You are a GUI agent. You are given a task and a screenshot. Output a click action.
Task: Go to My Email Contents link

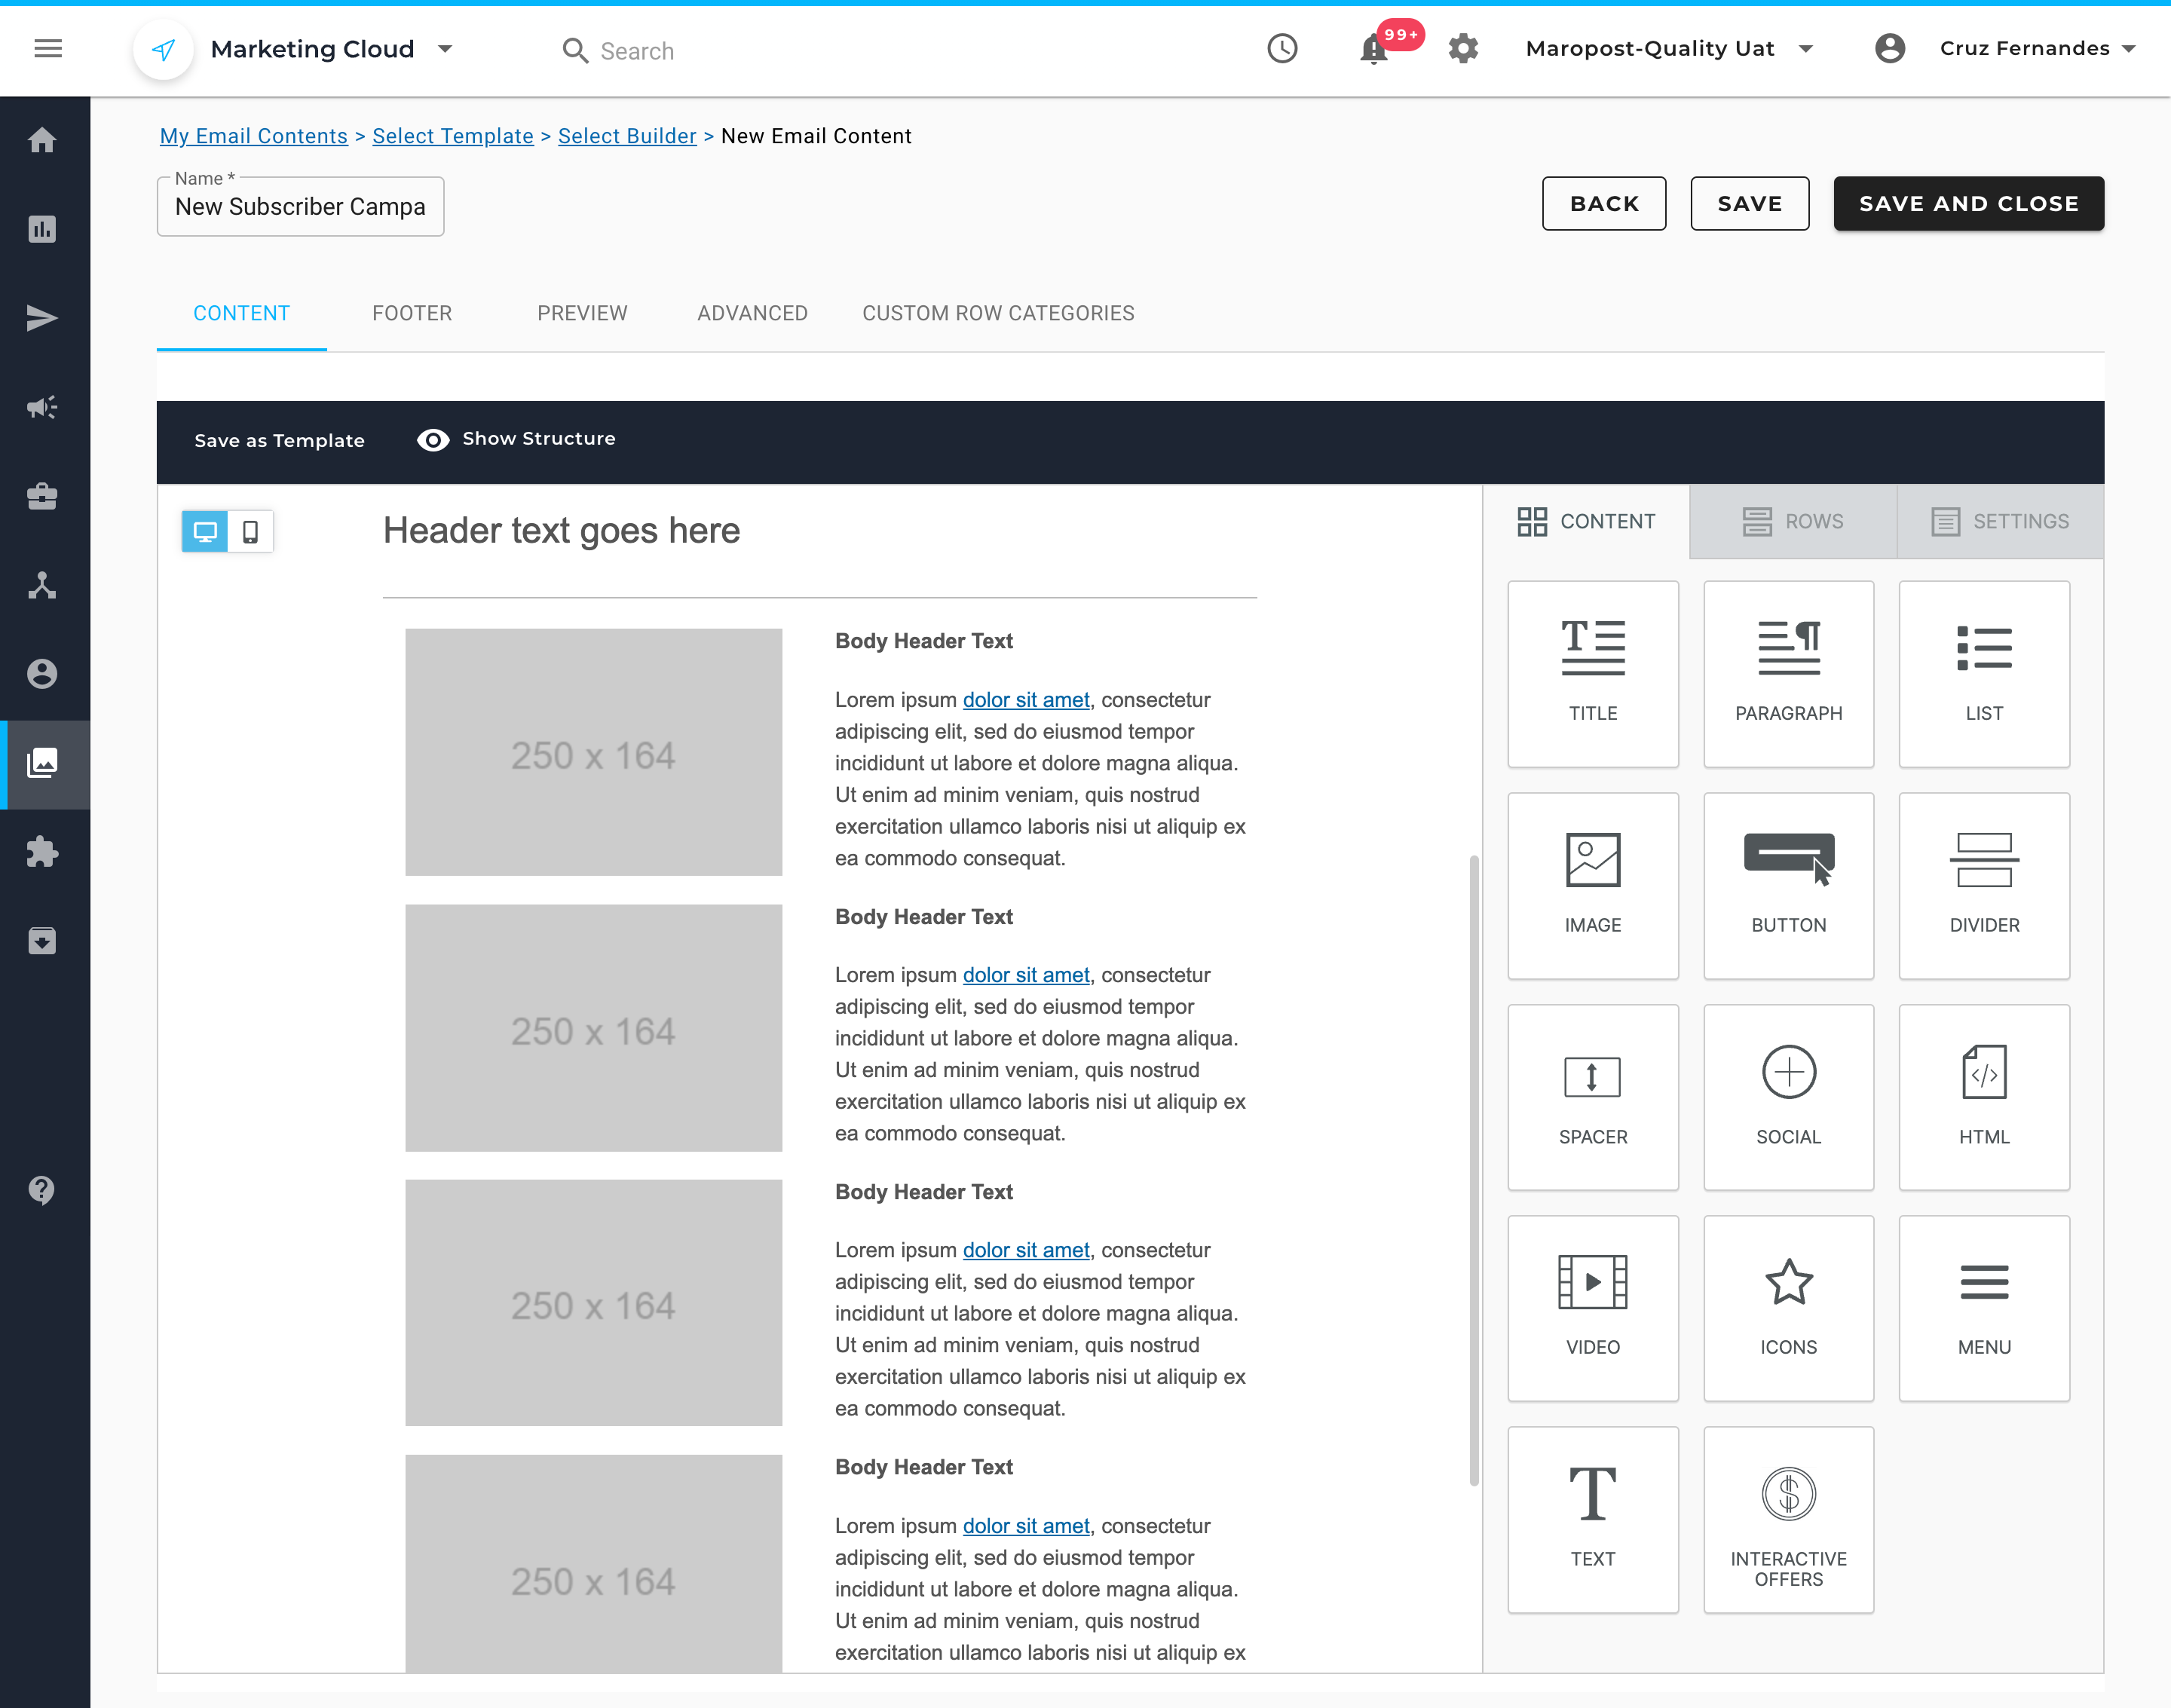(253, 136)
